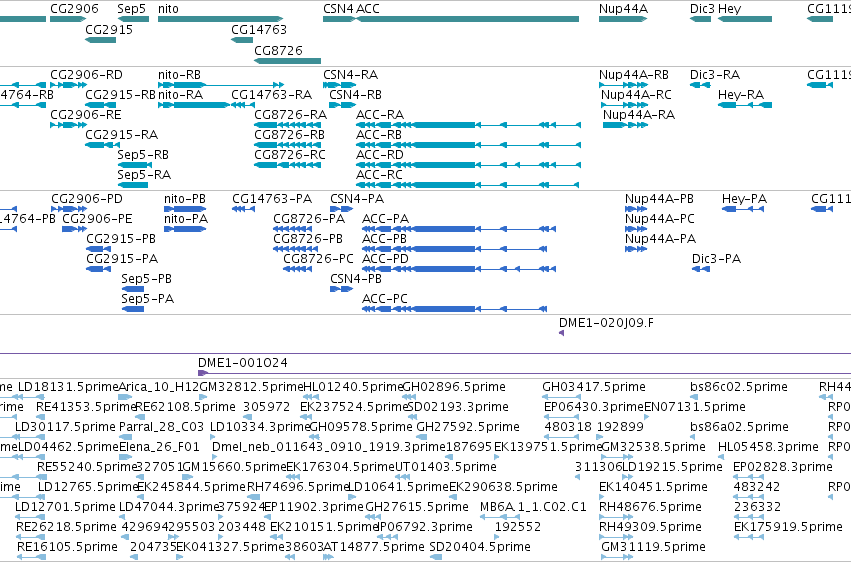Open transcript Nup44A-RB
Screen dimensions: 851x562
click(x=623, y=85)
